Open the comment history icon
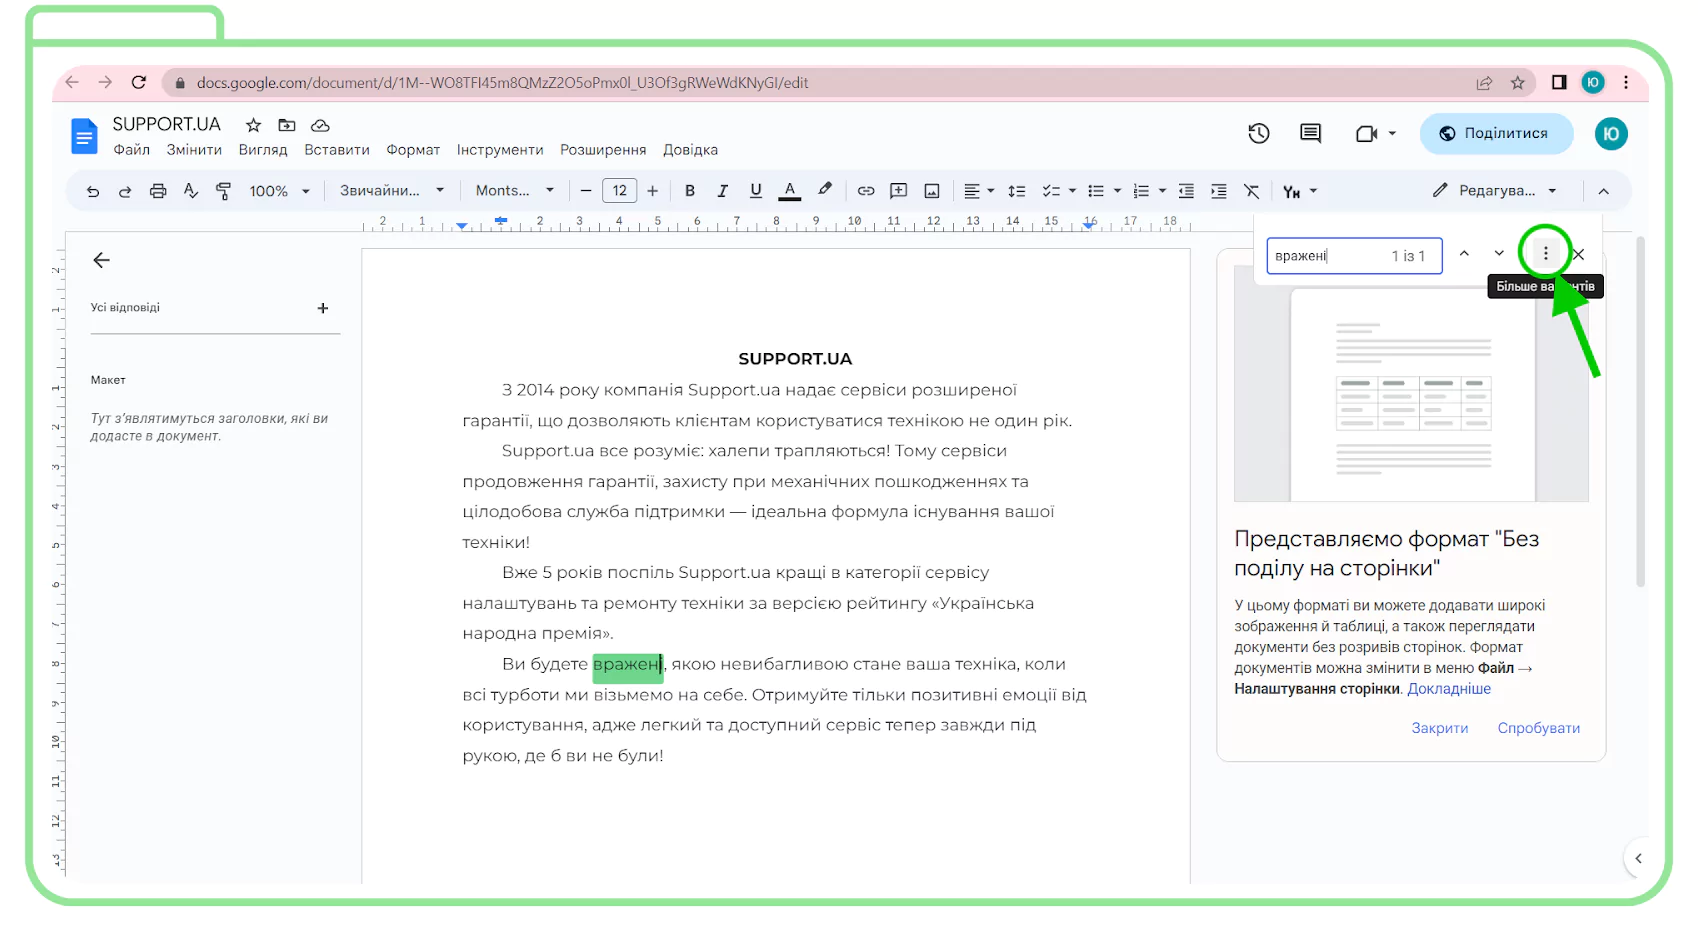Image resolution: width=1698 pixels, height=928 pixels. (1311, 133)
